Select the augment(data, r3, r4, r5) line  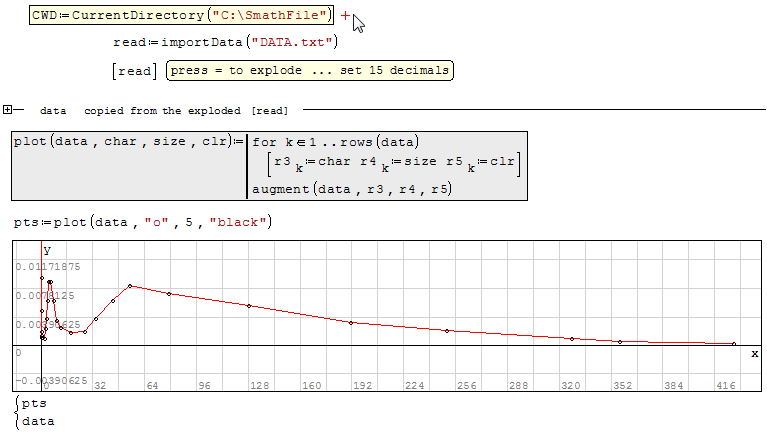click(350, 189)
